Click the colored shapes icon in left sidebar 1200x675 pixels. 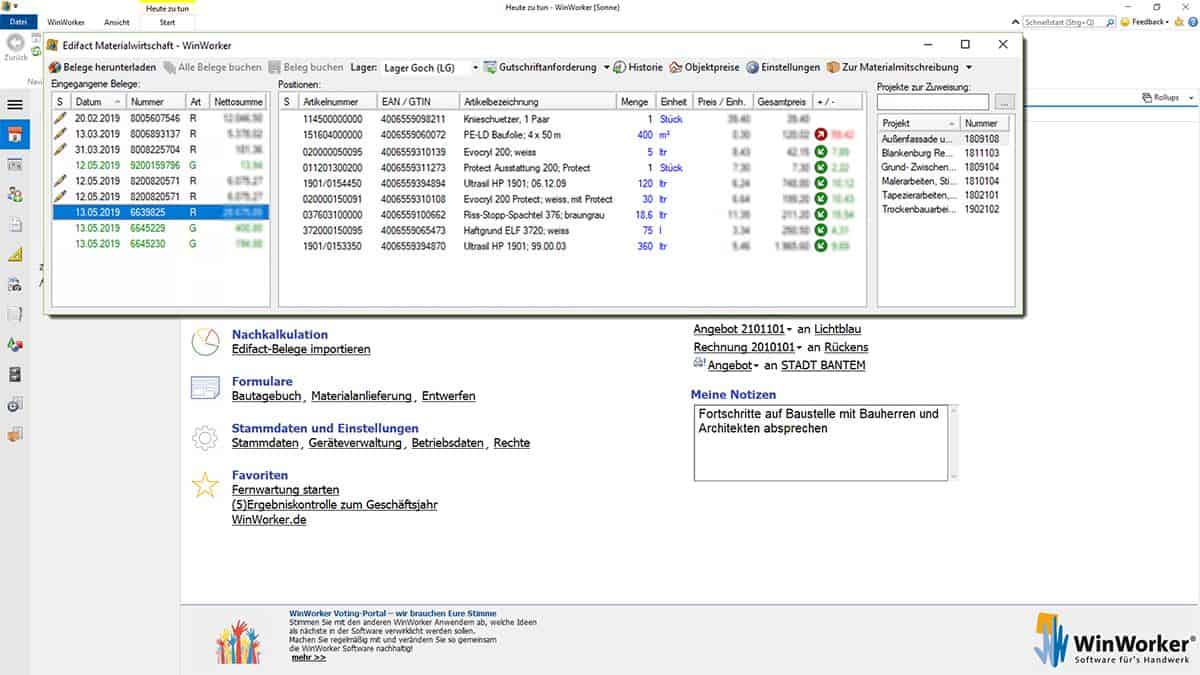point(14,344)
